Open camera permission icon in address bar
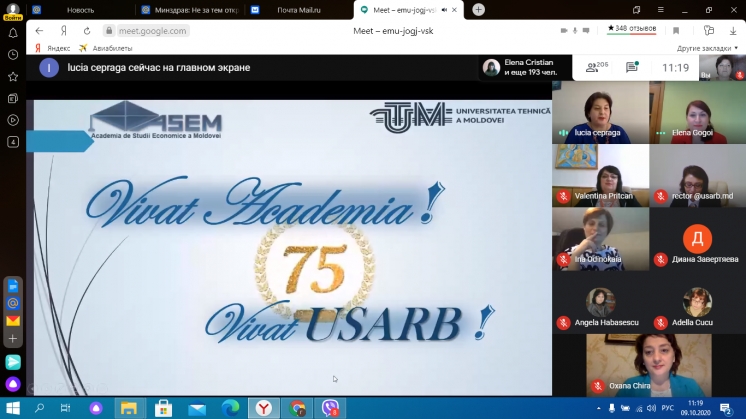The width and height of the screenshot is (746, 419). (x=564, y=31)
